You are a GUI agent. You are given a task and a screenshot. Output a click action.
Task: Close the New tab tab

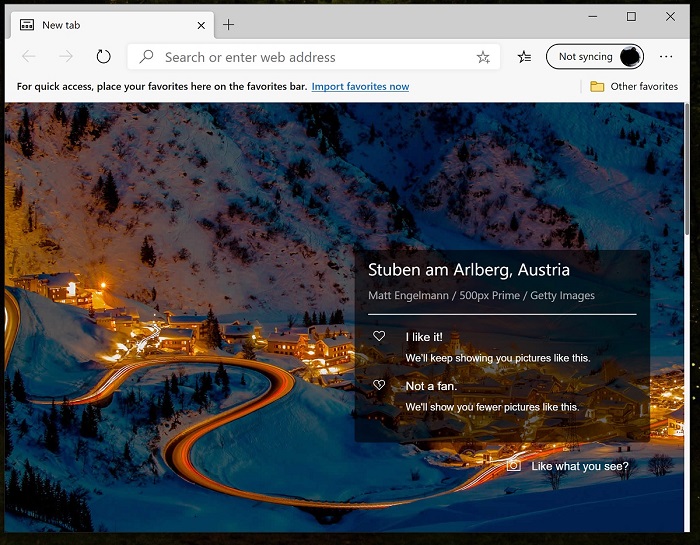[201, 25]
